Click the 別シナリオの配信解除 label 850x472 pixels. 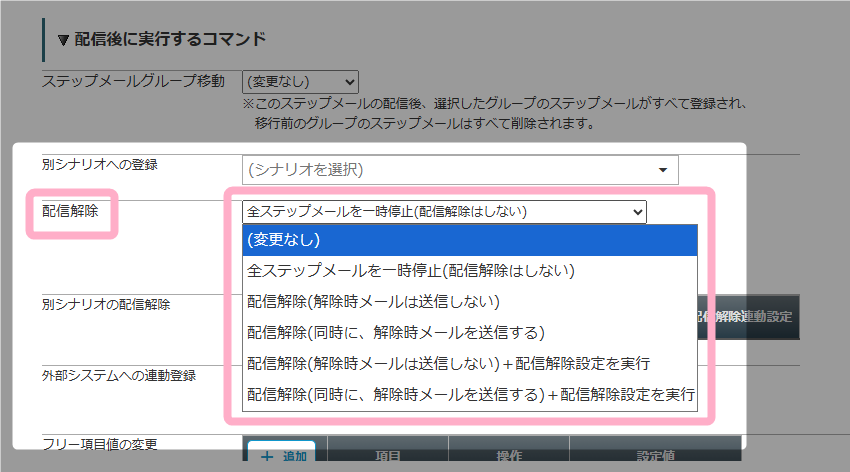pyautogui.click(x=106, y=304)
